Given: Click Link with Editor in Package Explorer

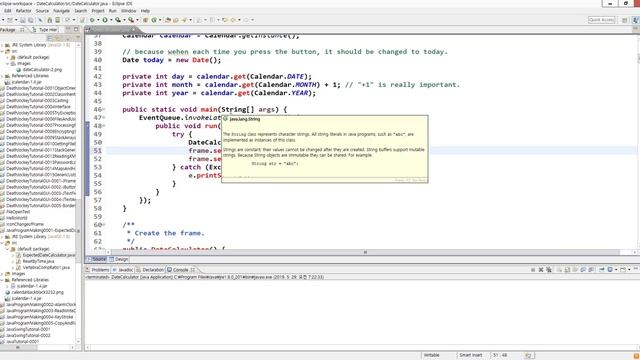Looking at the screenshot, I should click(x=58, y=38).
